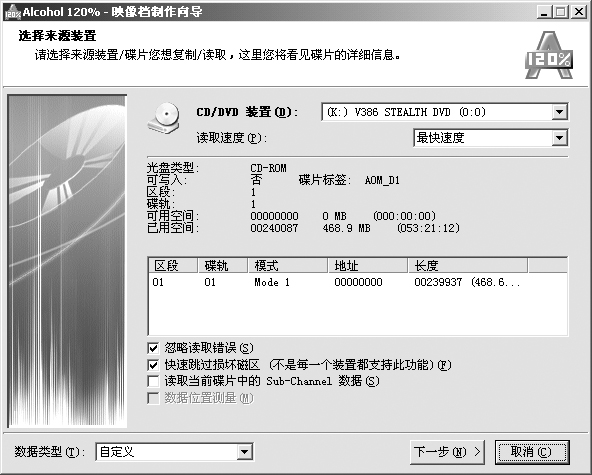Image resolution: width=592 pixels, height=475 pixels.
Task: Enable 读取当前碟片中的 Sub-Channel 数据 checkbox
Action: click(x=153, y=381)
